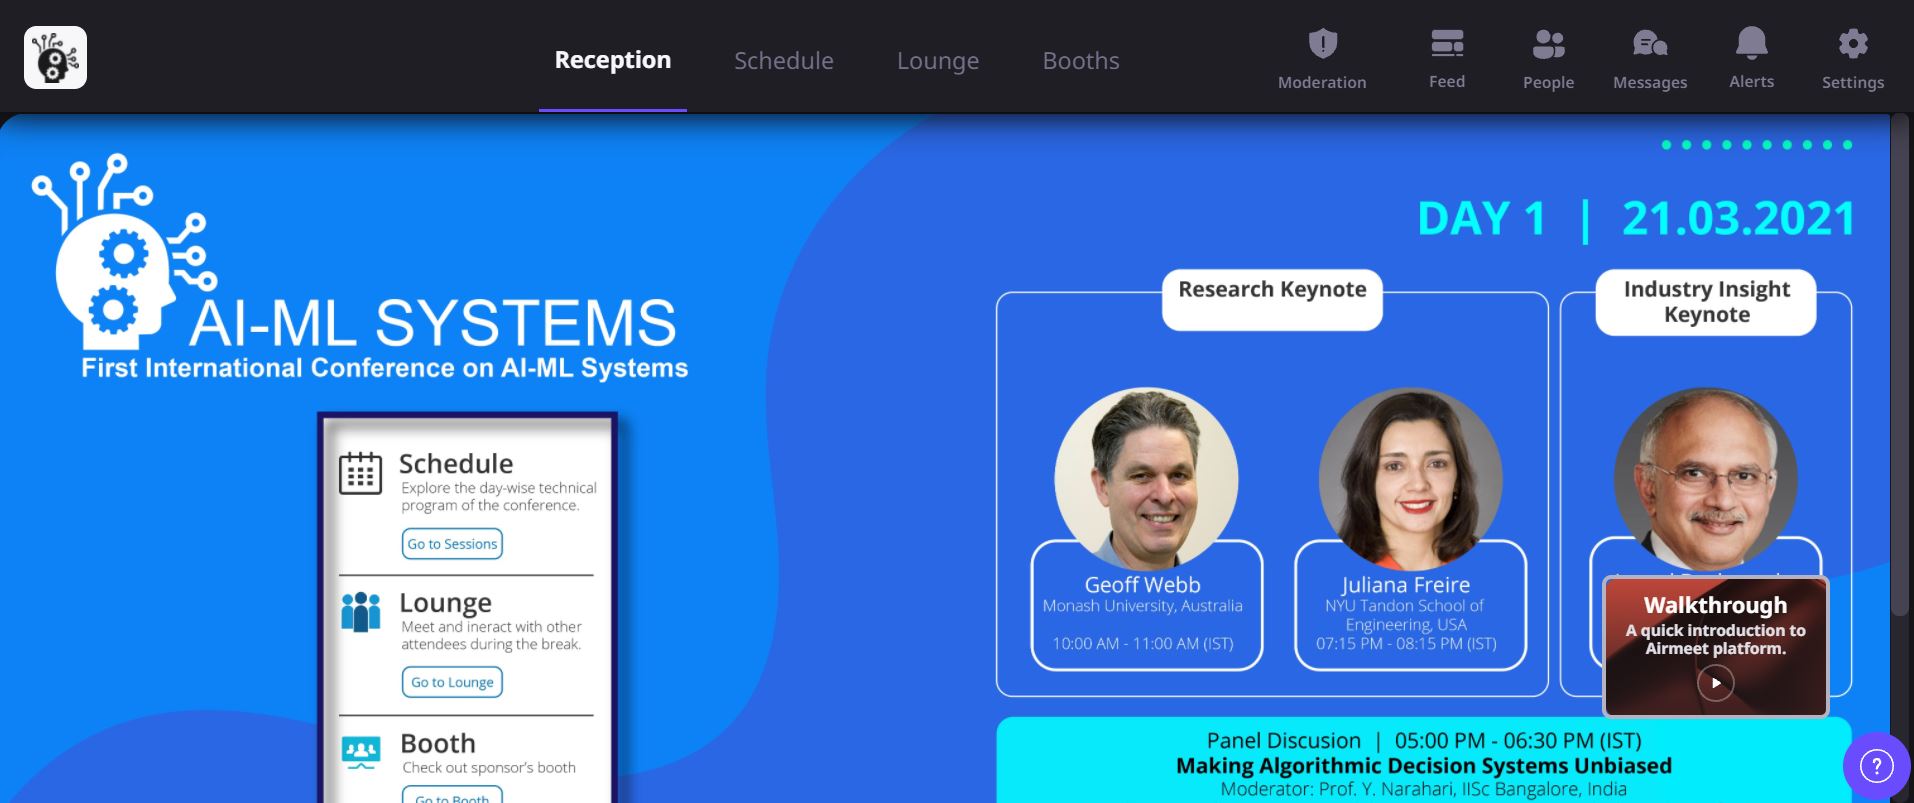Click the page vertical scrollbar

[x=1900, y=366]
